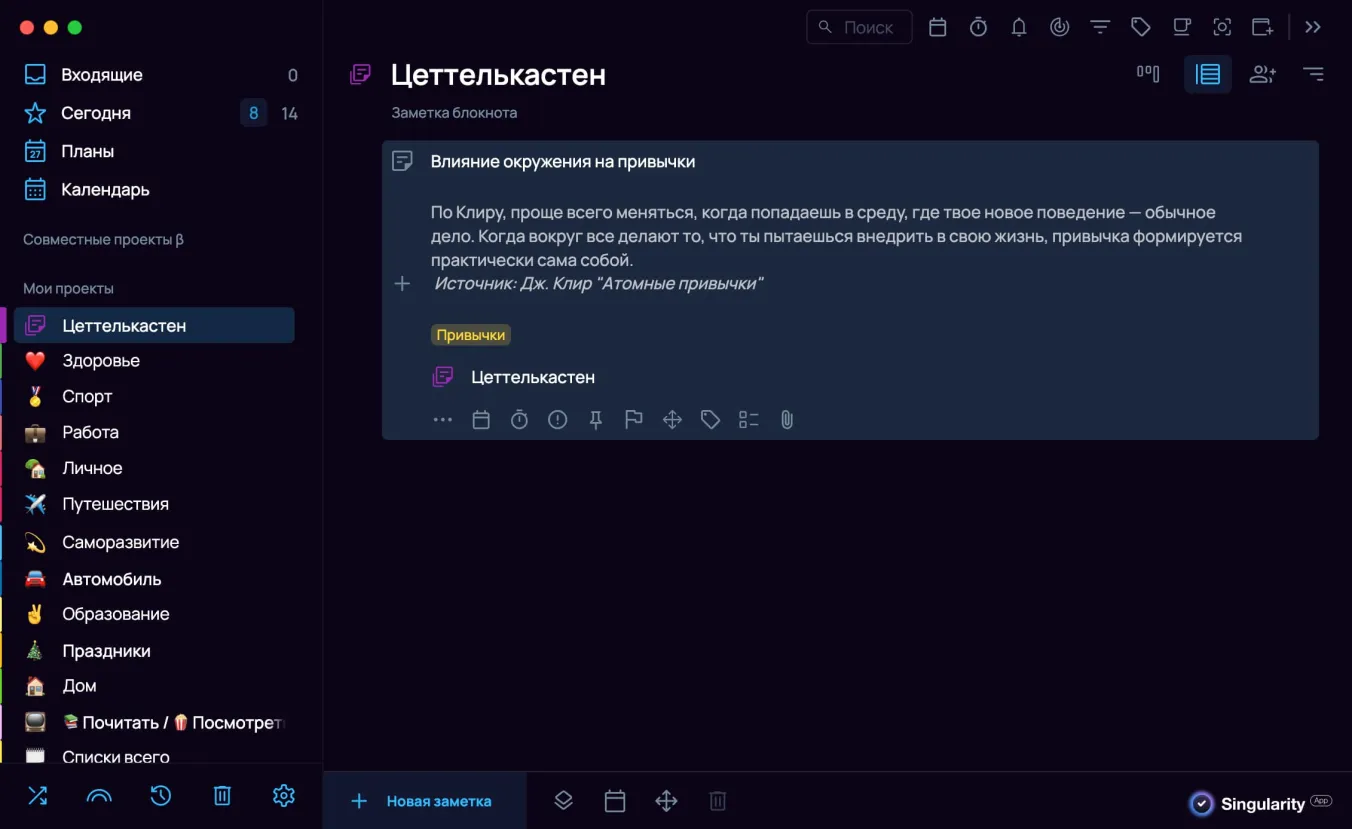Image resolution: width=1352 pixels, height=829 pixels.
Task: Collapse the Мои проекты section header
Action: 69,288
